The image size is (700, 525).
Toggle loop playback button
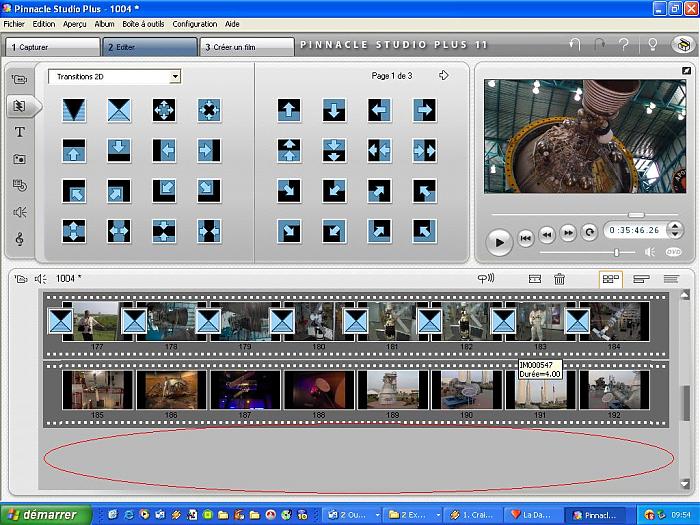[x=589, y=232]
